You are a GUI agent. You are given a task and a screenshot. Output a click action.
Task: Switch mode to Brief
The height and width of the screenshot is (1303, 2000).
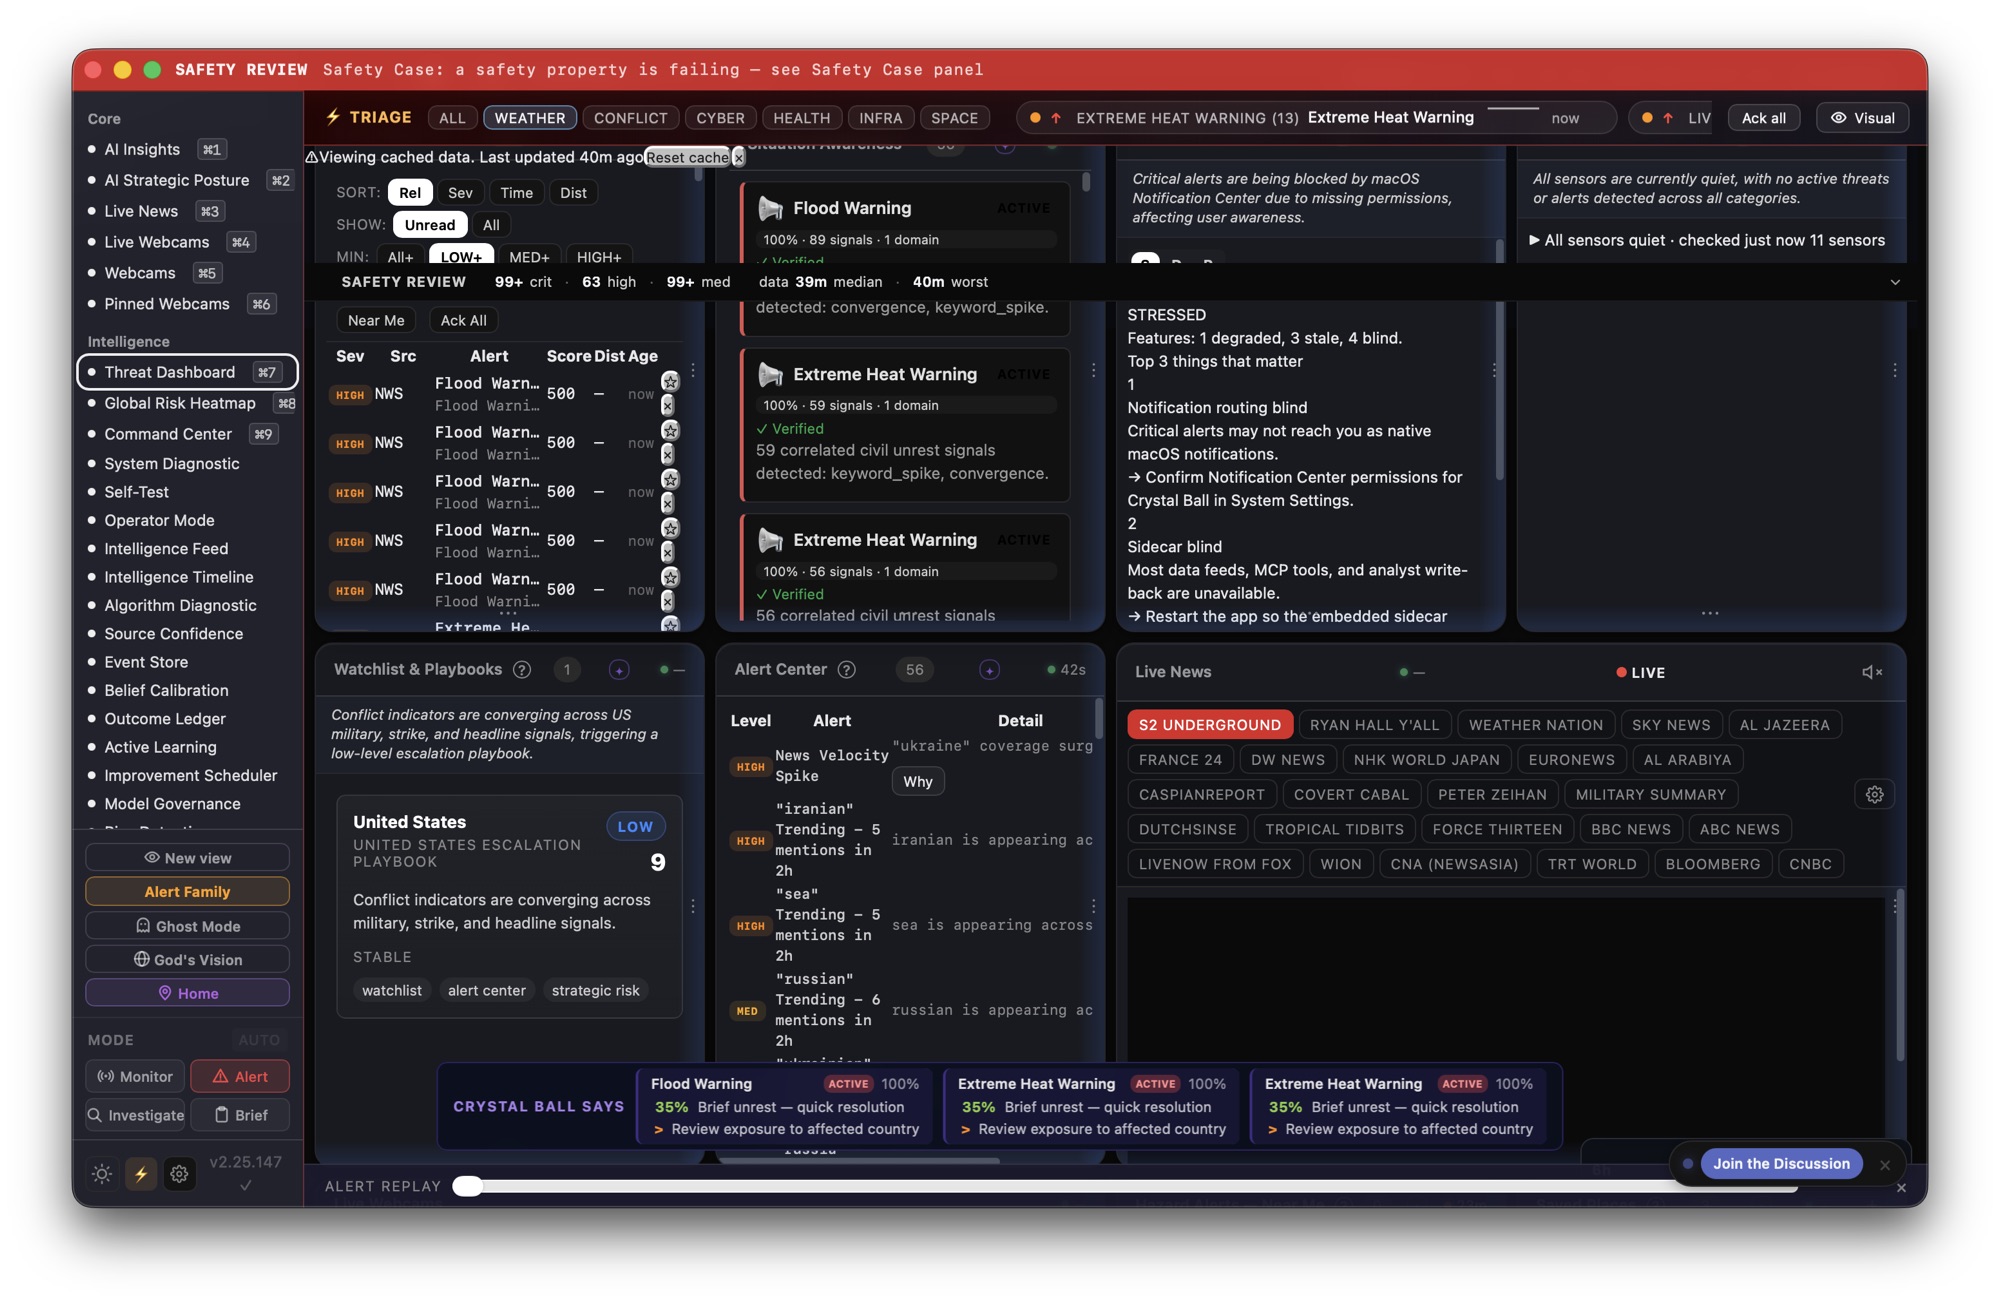[x=240, y=1115]
